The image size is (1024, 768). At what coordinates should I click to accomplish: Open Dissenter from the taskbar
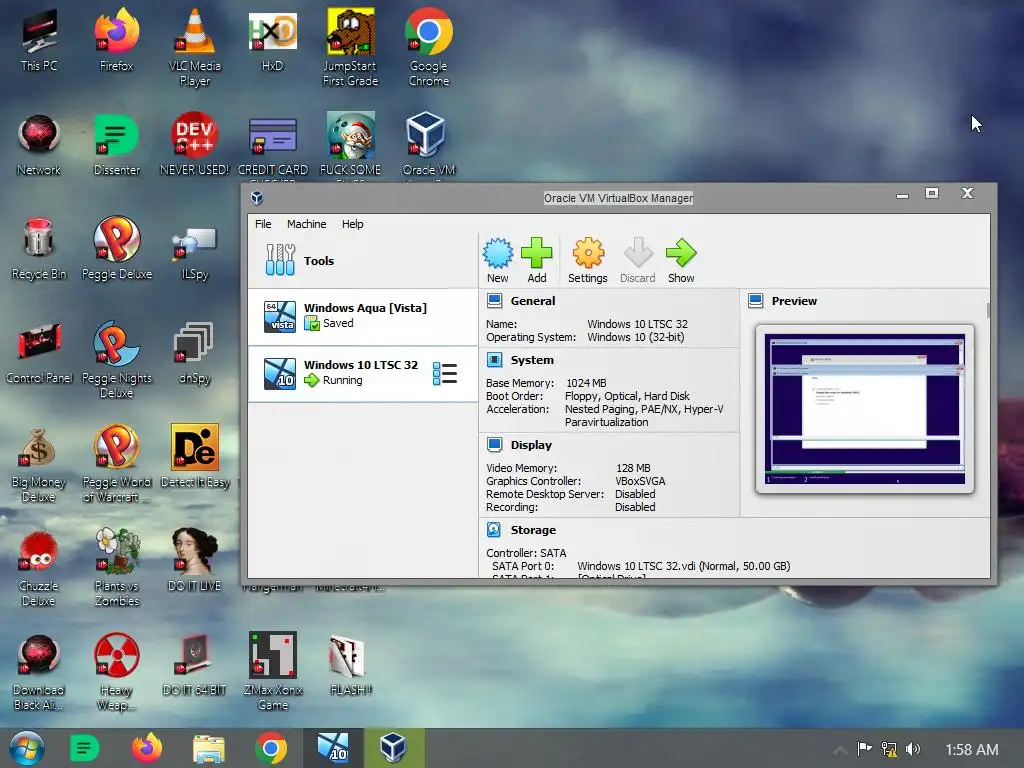point(84,748)
